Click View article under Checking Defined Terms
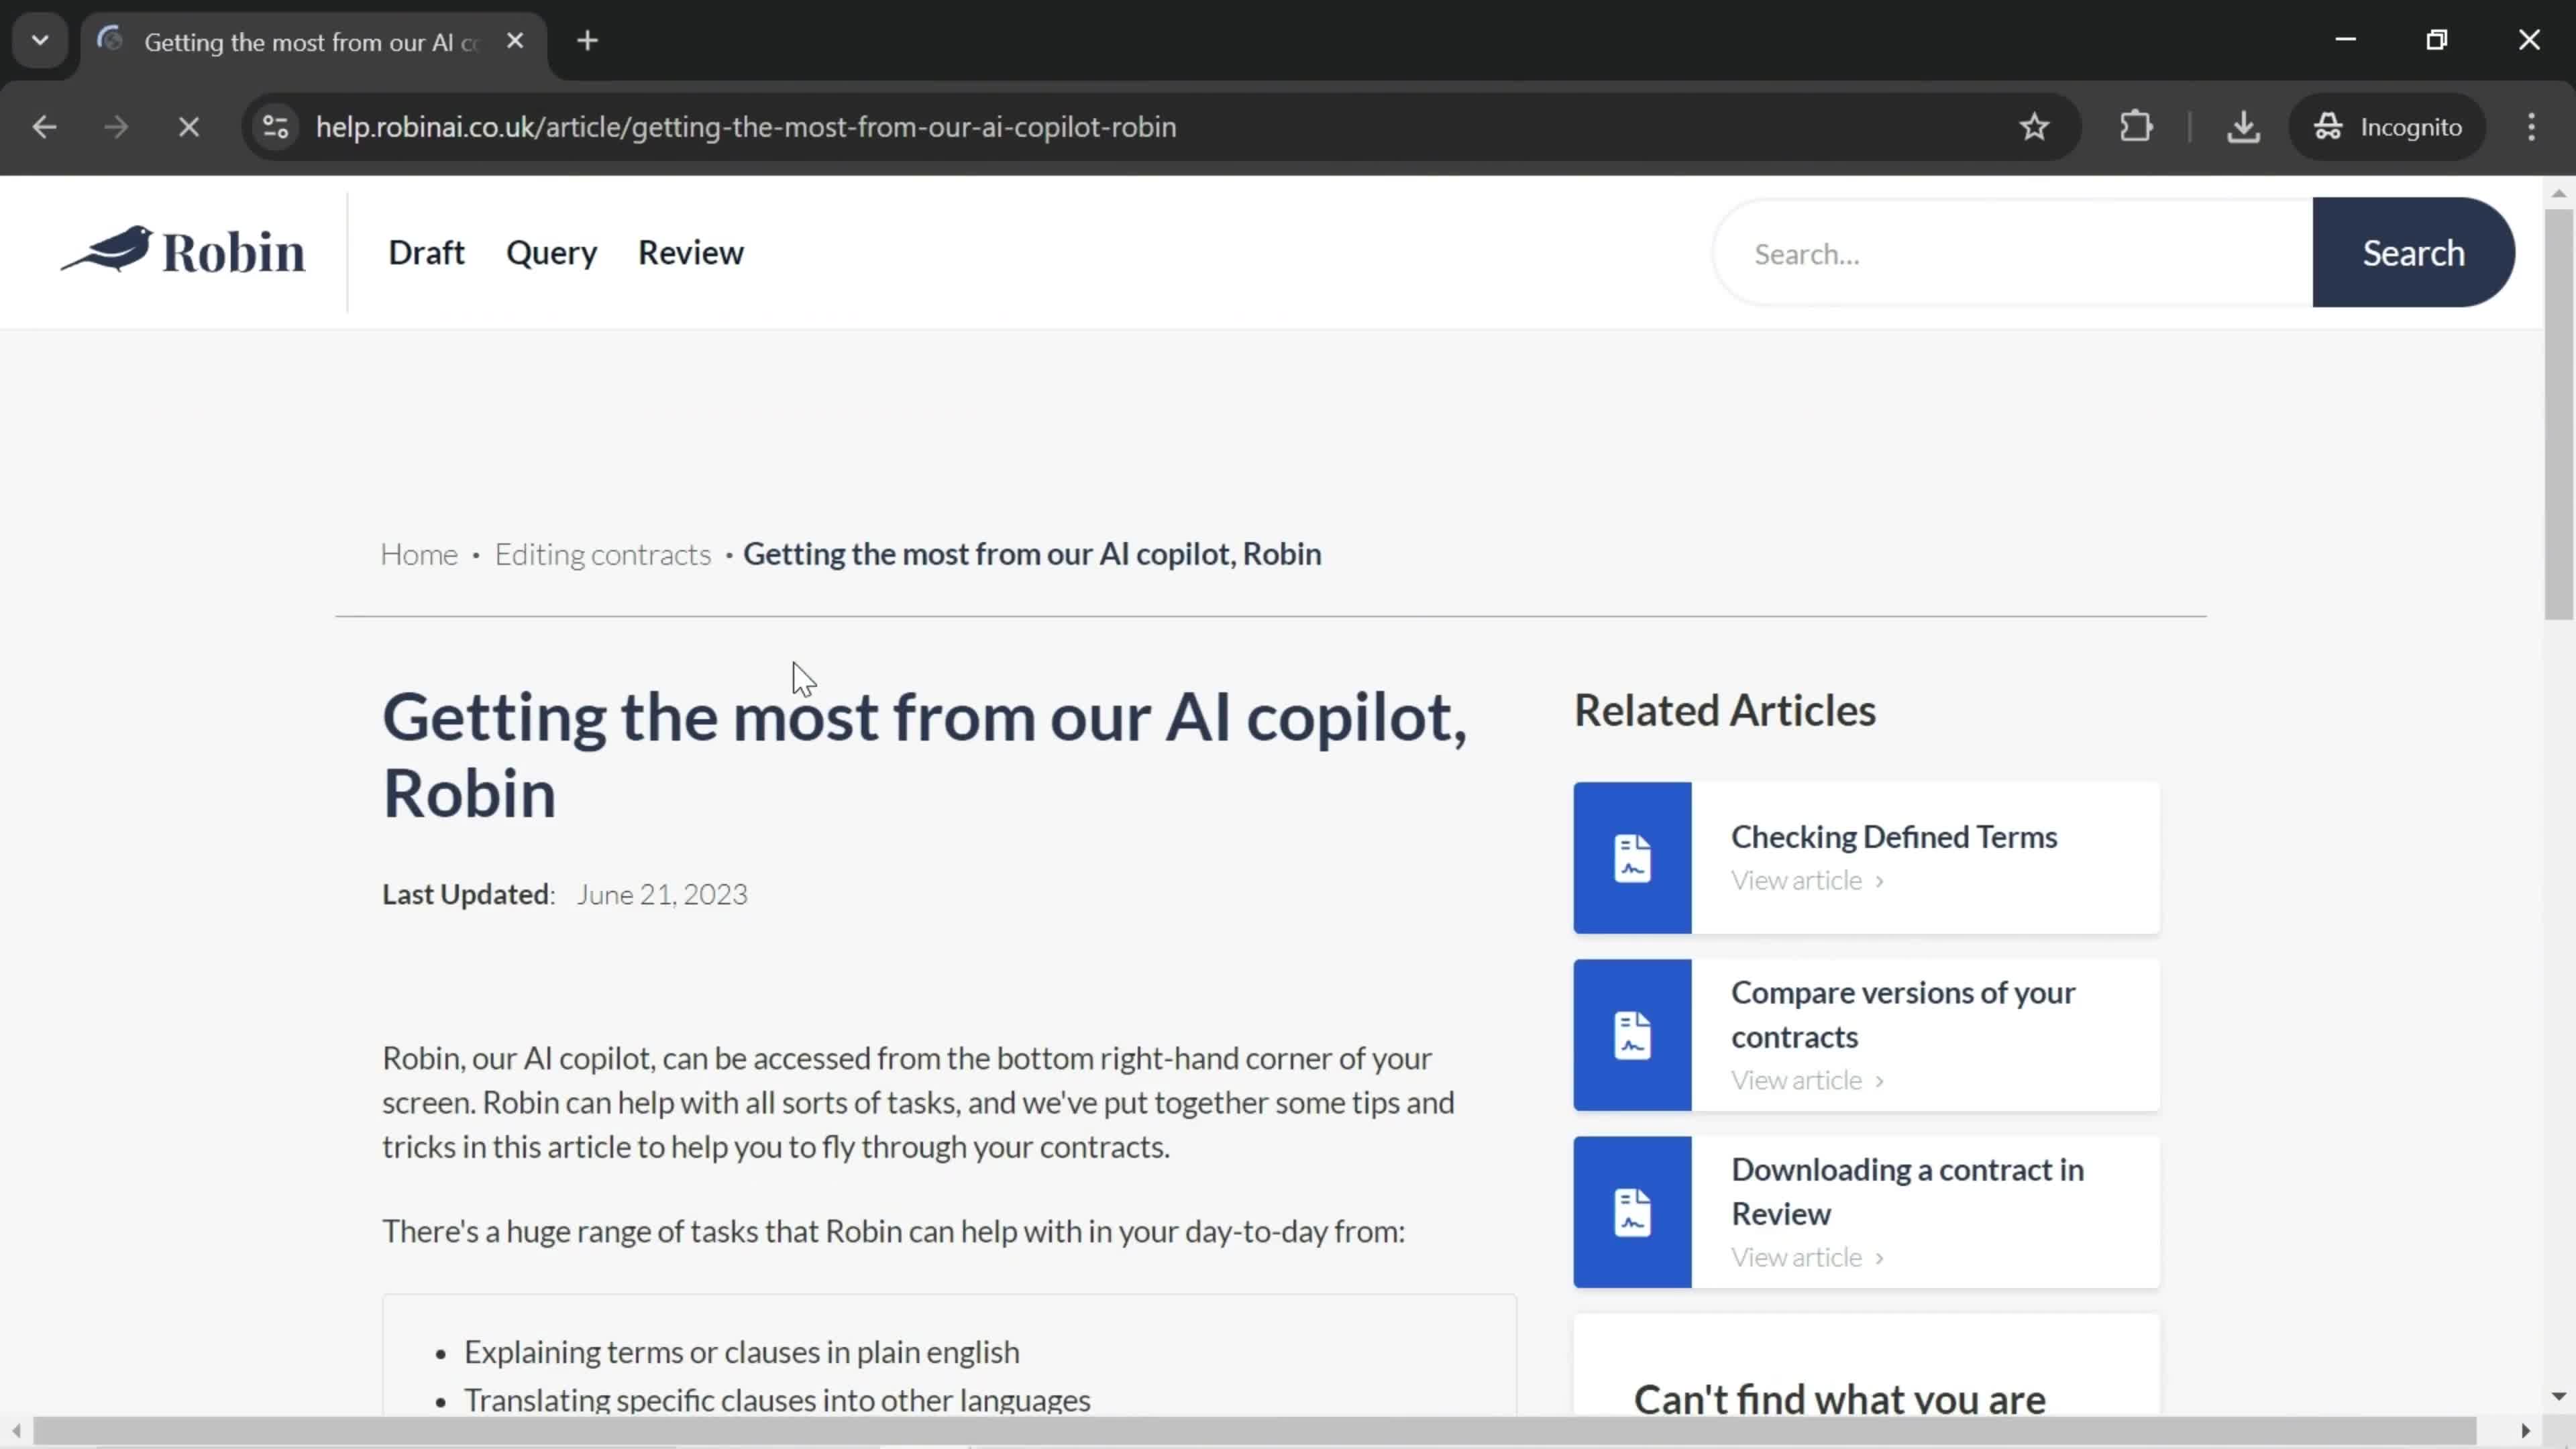2576x1449 pixels. click(1807, 880)
